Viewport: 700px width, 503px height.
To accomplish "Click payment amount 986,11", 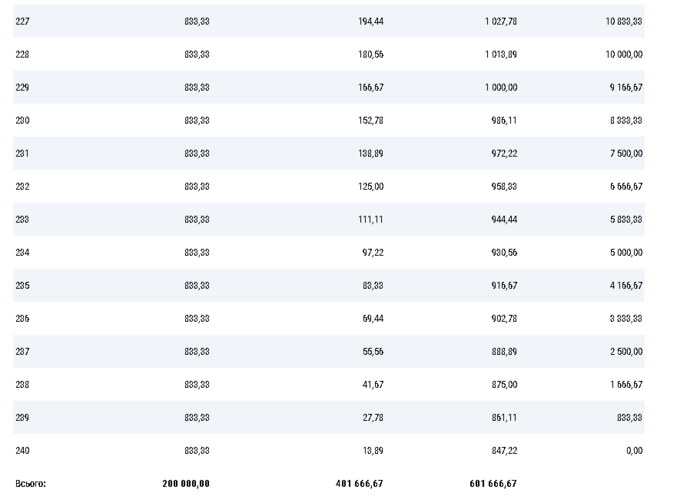I will [504, 120].
